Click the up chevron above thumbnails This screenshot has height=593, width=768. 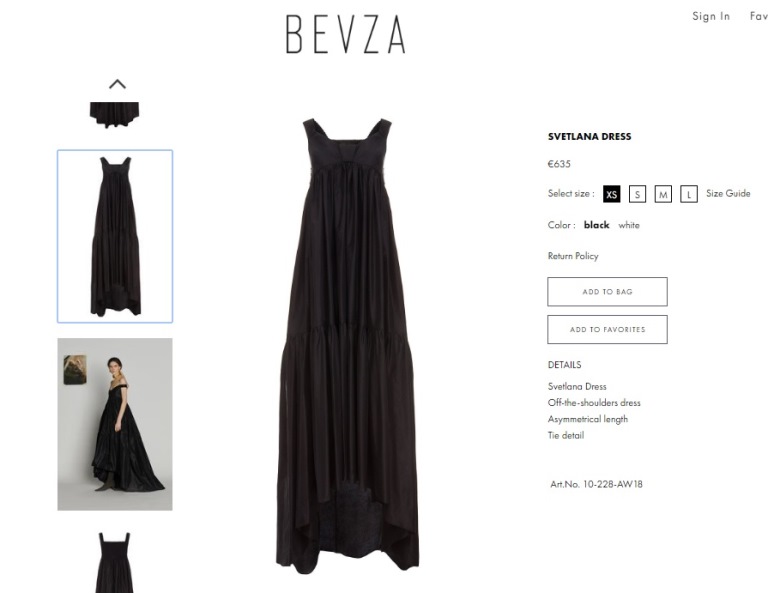pyautogui.click(x=117, y=84)
